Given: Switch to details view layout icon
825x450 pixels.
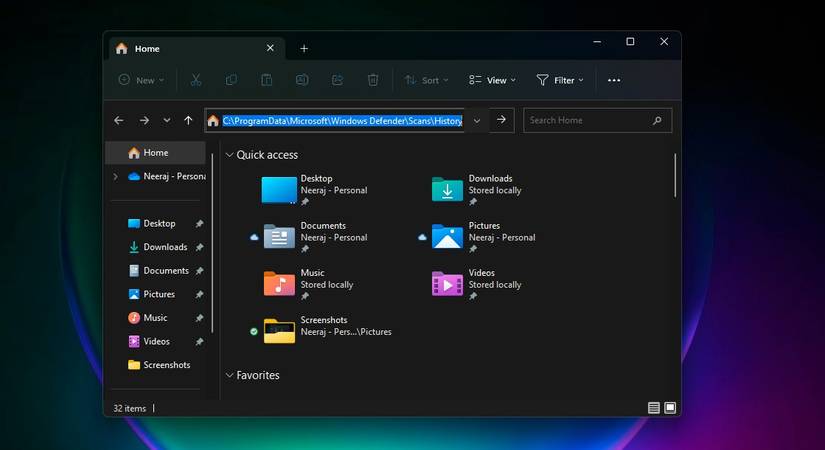Looking at the screenshot, I should [654, 408].
